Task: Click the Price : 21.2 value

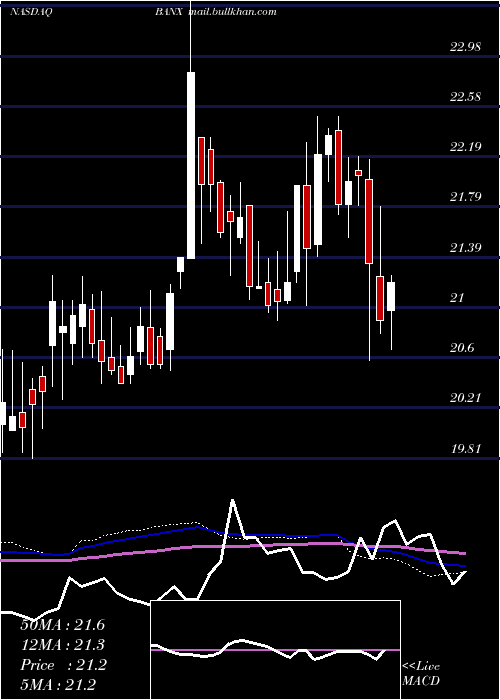Action: (x=63, y=665)
